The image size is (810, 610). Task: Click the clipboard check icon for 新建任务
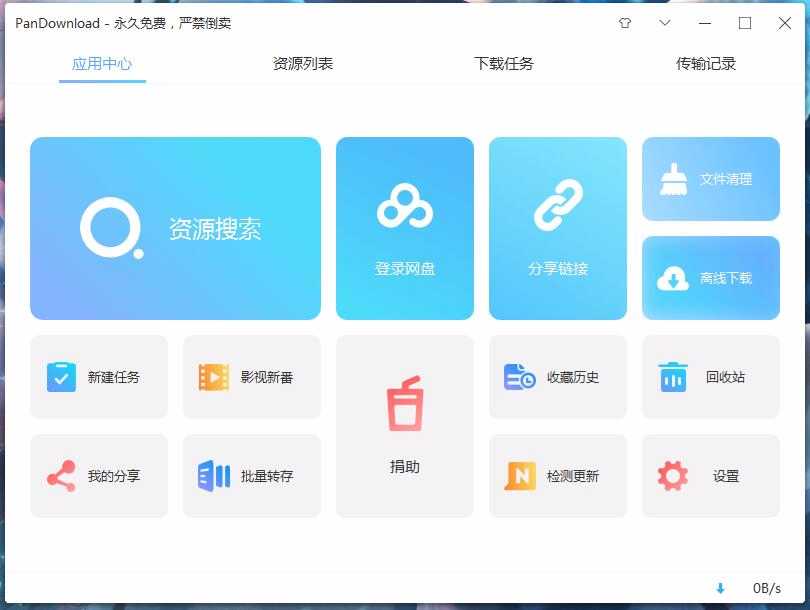coord(61,377)
